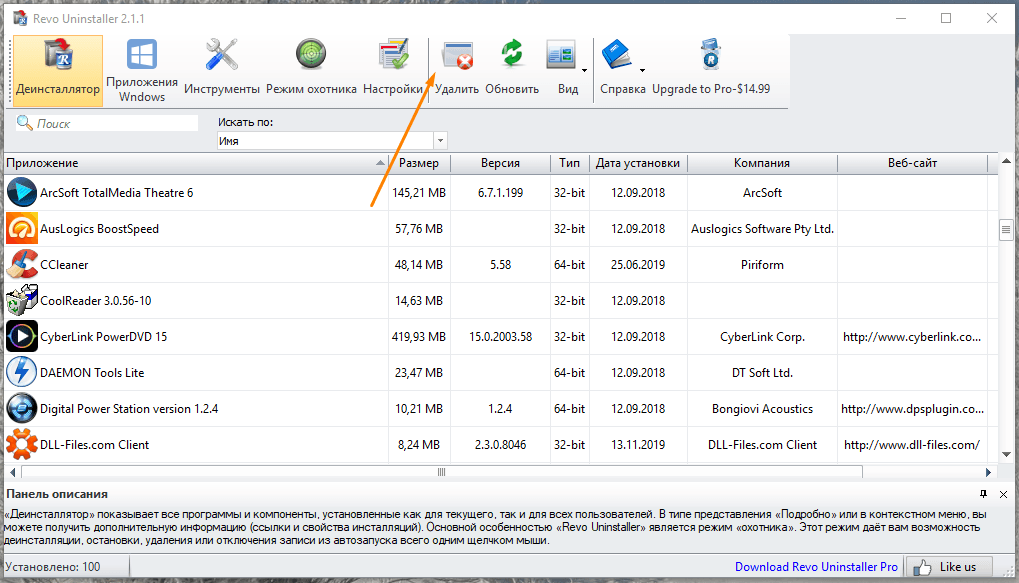1019x583 pixels.
Task: Select CCleaner in the application list
Action: pyautogui.click(x=64, y=265)
